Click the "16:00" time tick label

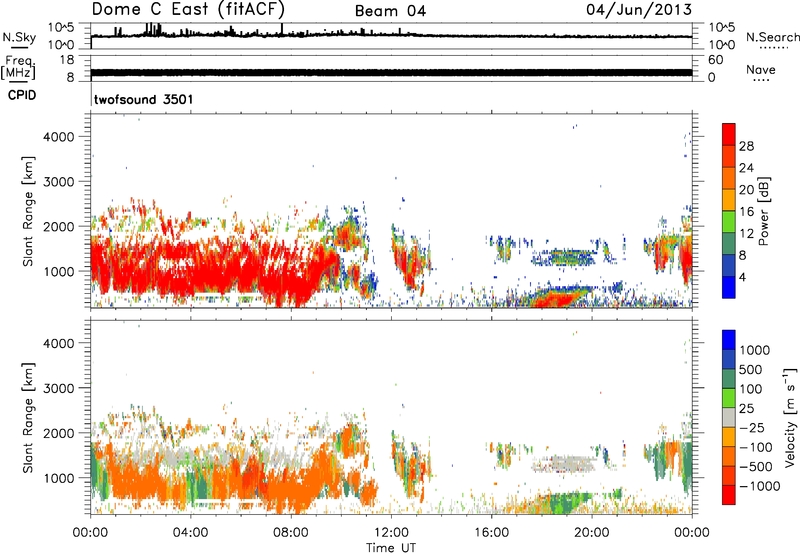click(491, 533)
